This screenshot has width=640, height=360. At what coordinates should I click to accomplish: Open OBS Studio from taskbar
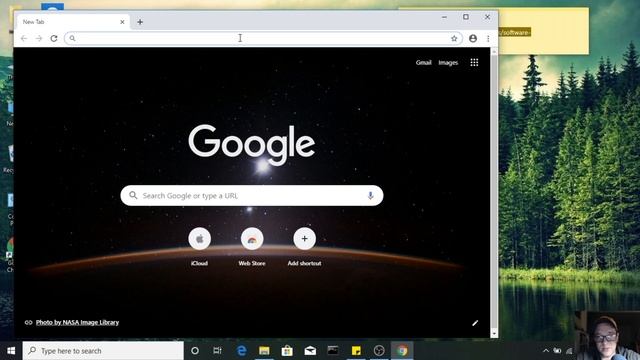(x=379, y=351)
